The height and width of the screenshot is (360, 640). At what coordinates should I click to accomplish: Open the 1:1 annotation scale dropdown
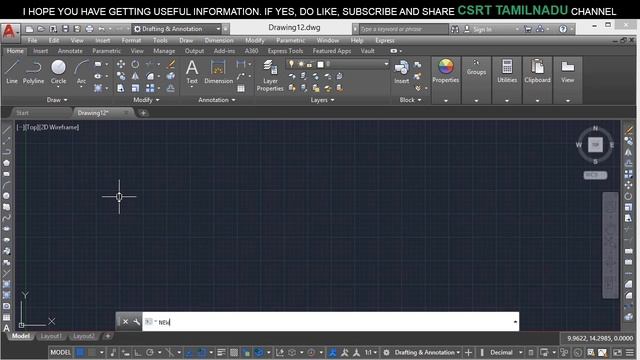coord(371,352)
